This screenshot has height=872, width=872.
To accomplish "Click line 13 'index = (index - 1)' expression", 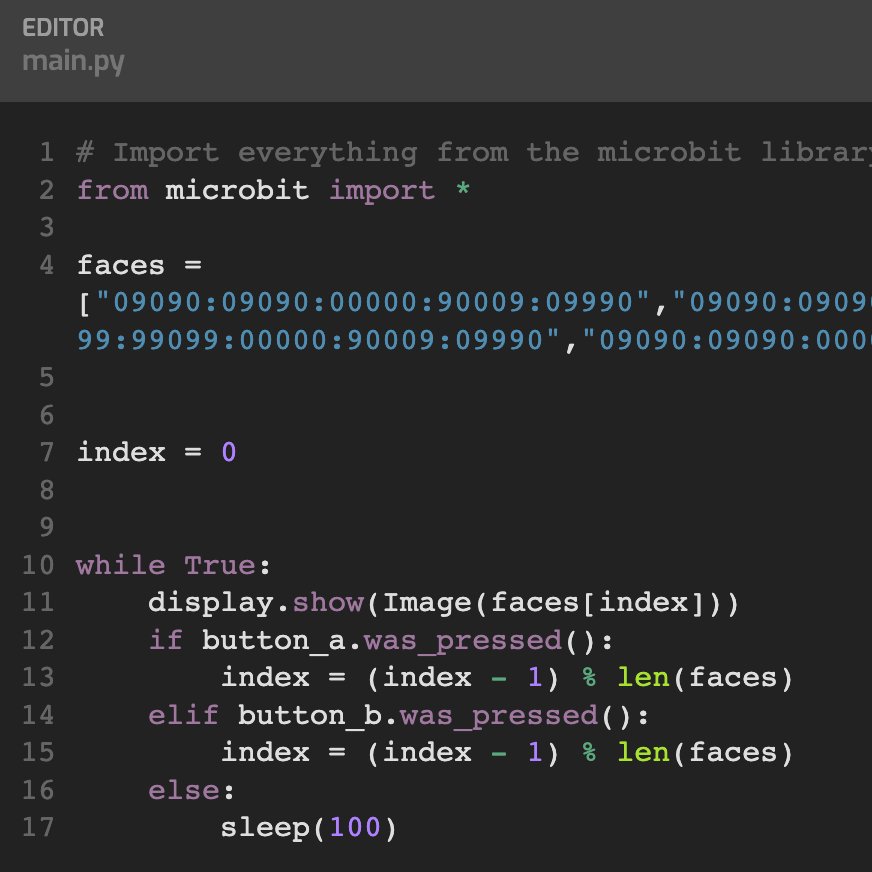I will click(x=390, y=678).
